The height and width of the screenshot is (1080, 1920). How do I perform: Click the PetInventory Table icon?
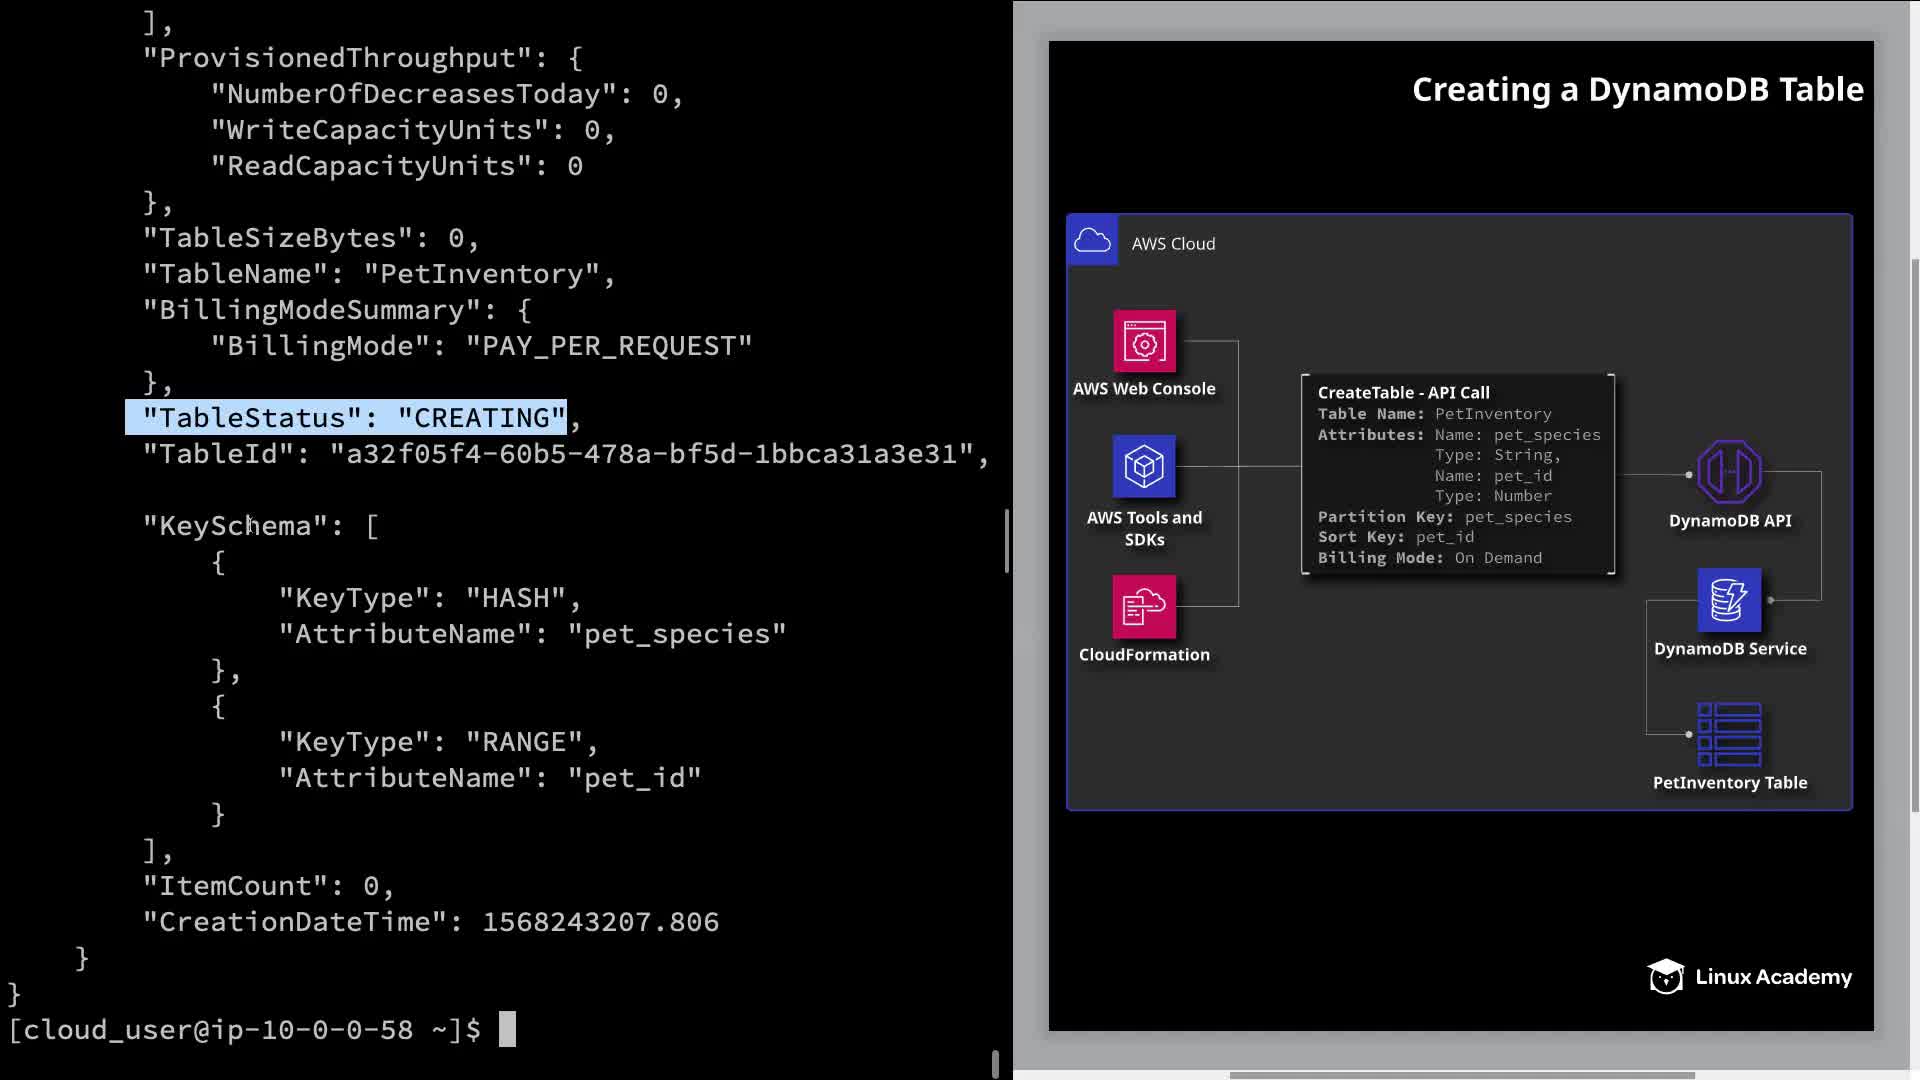coord(1729,734)
